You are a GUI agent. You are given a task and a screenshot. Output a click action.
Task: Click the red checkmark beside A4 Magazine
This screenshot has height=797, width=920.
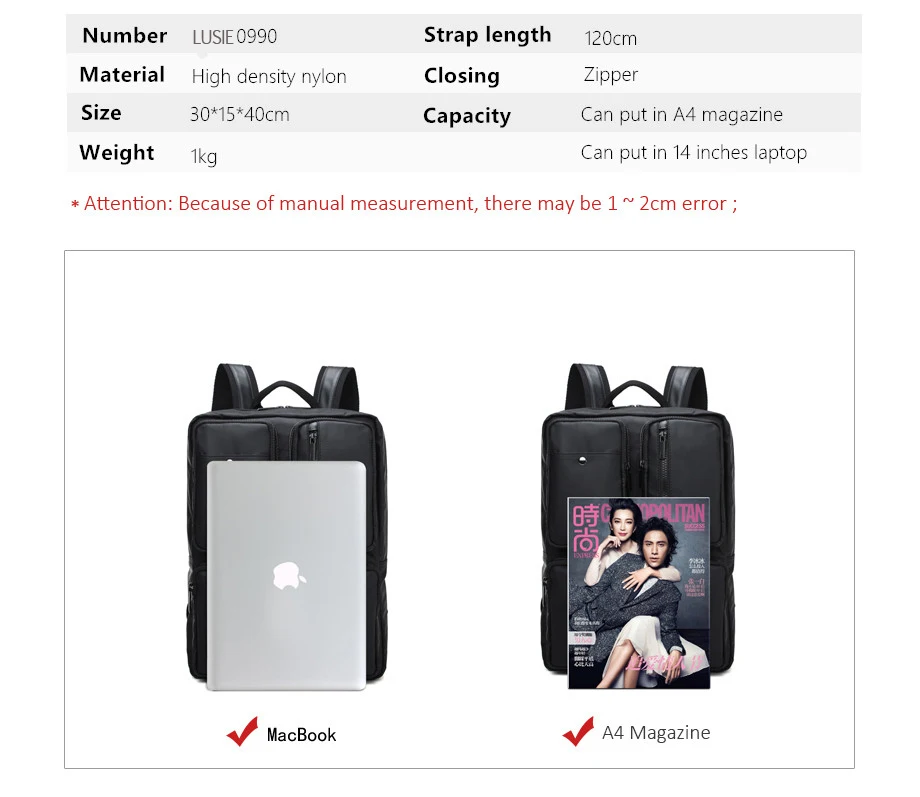[578, 731]
